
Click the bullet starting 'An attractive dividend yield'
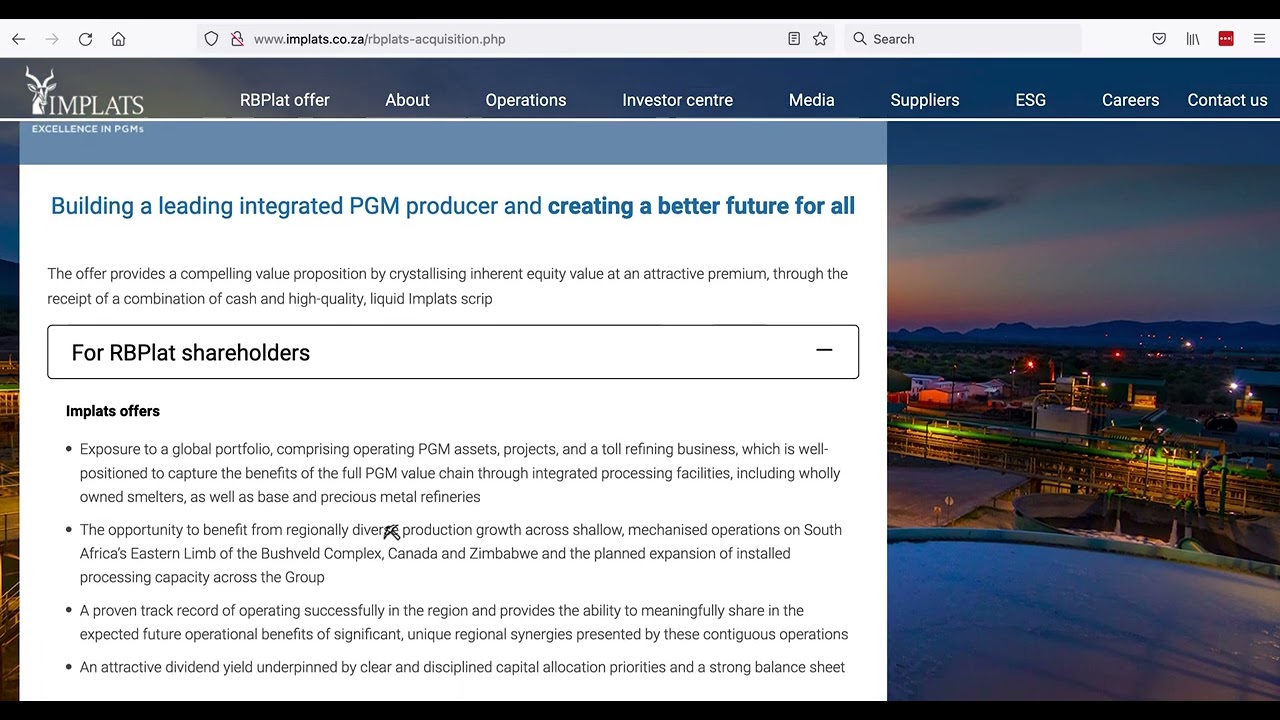pos(462,667)
